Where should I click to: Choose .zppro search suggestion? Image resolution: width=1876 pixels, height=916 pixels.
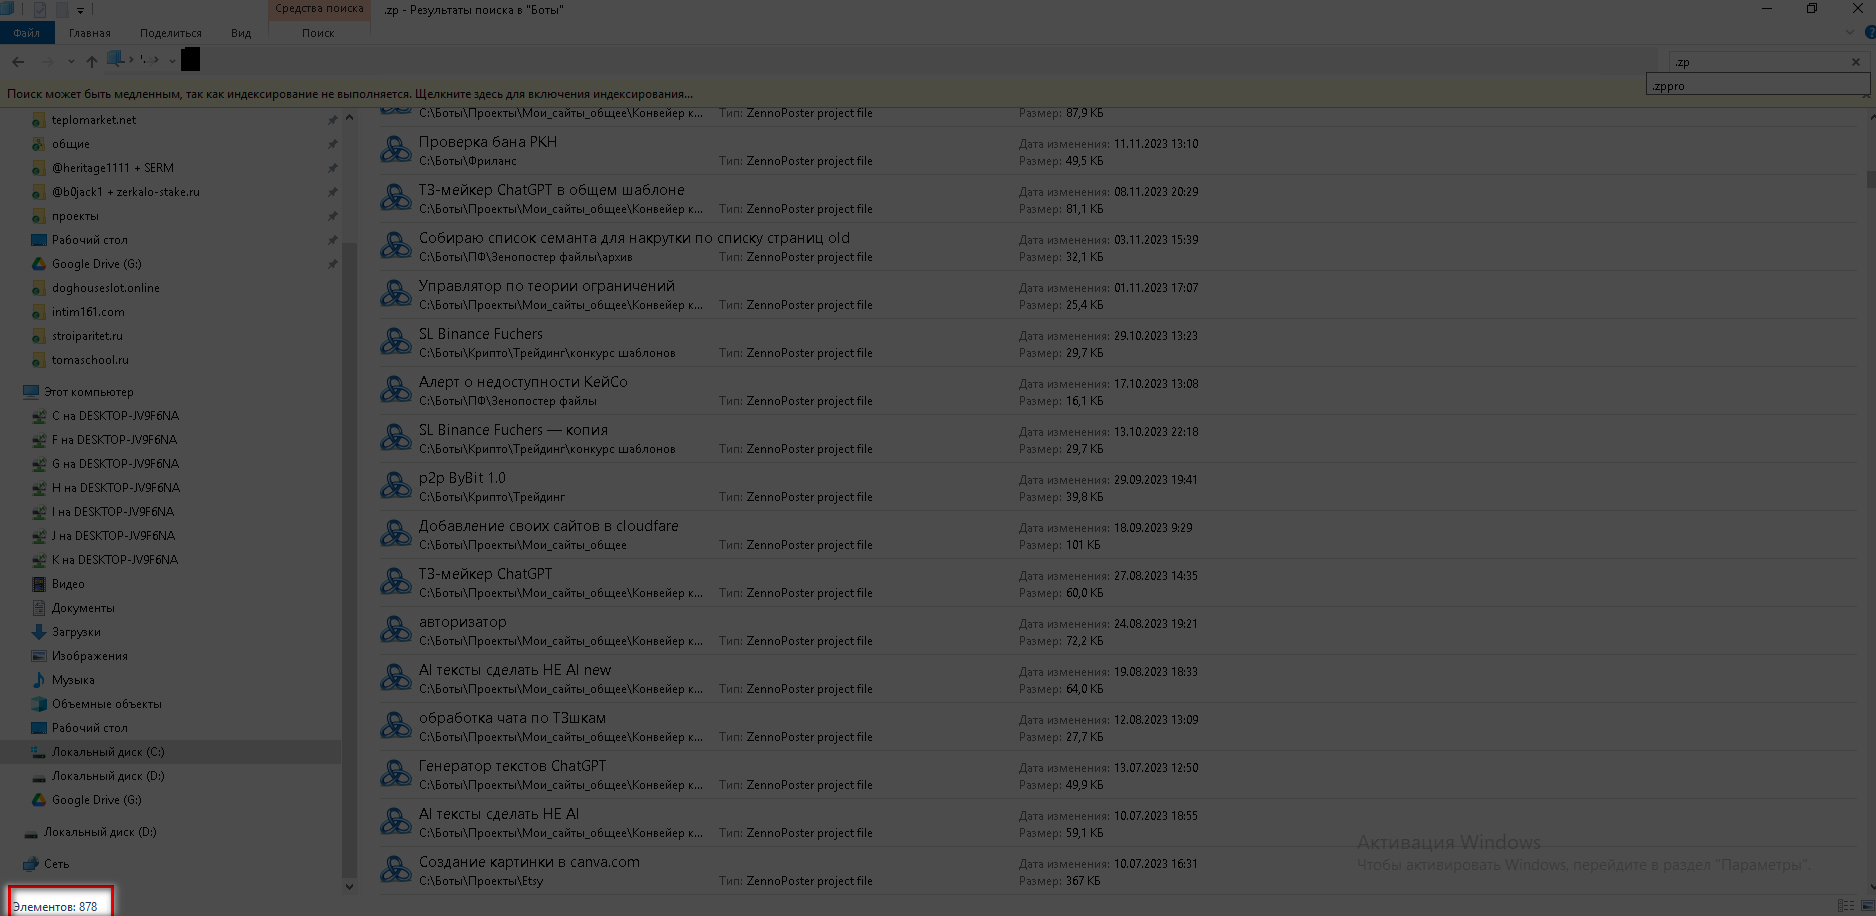point(1757,86)
